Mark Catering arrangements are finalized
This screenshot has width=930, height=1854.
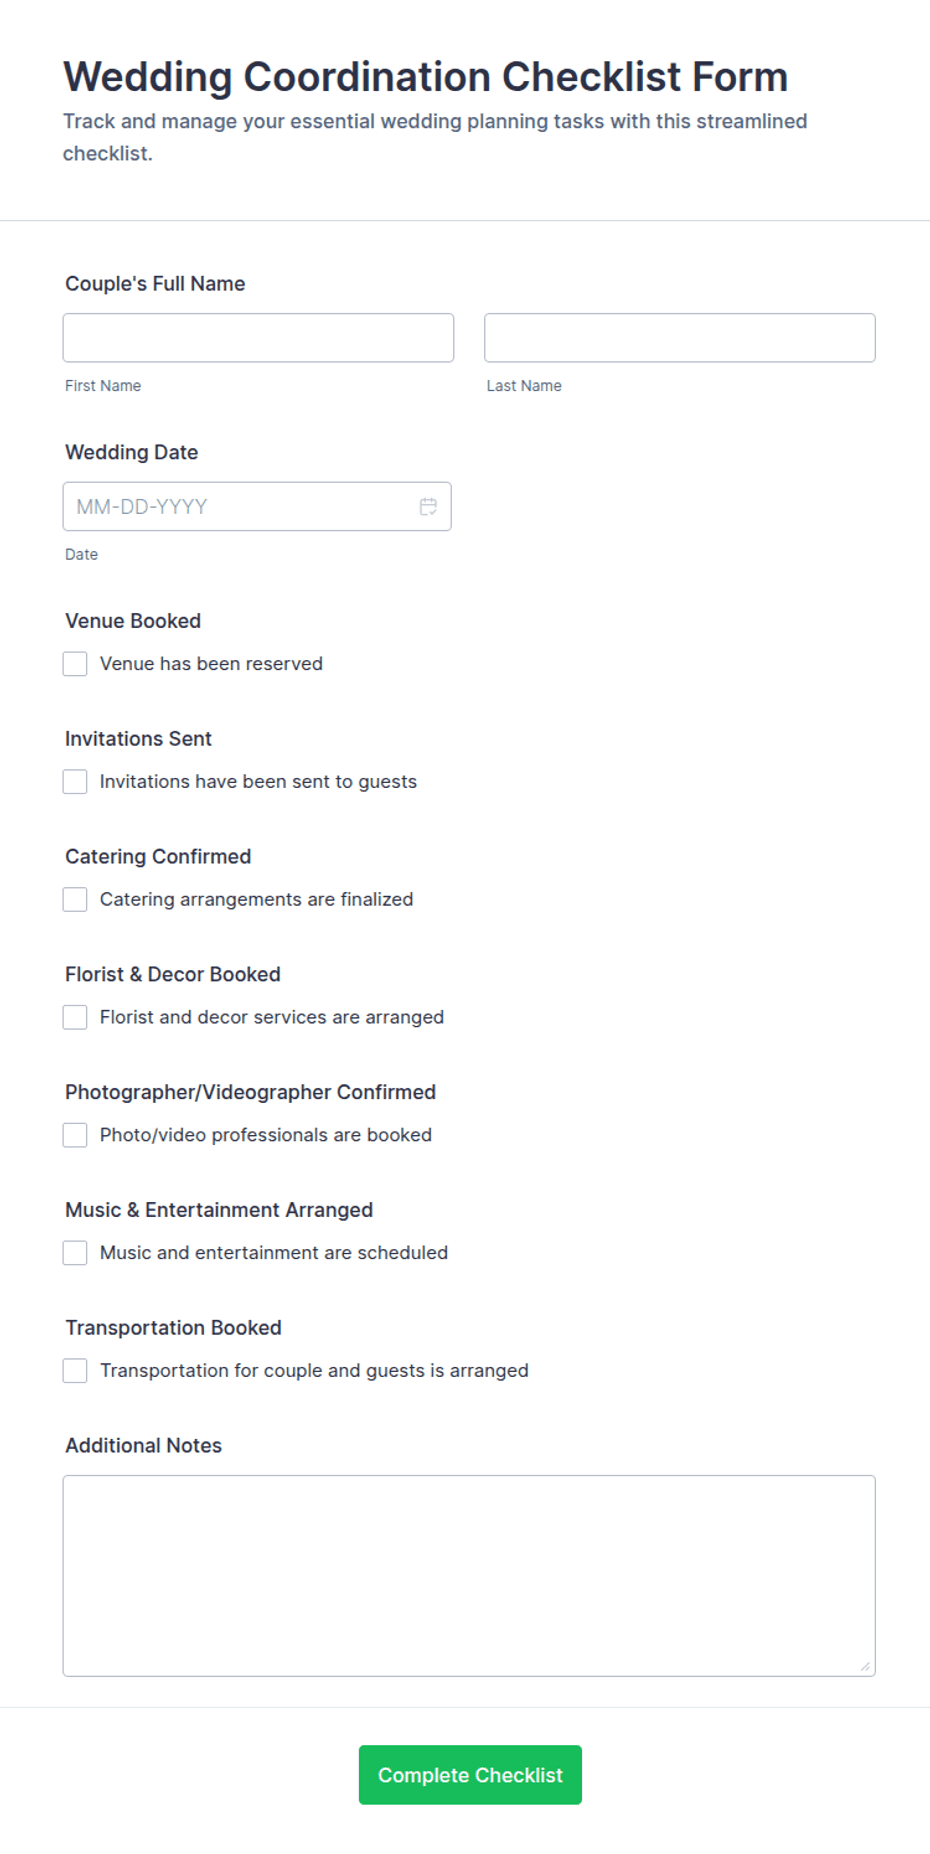pyautogui.click(x=75, y=900)
